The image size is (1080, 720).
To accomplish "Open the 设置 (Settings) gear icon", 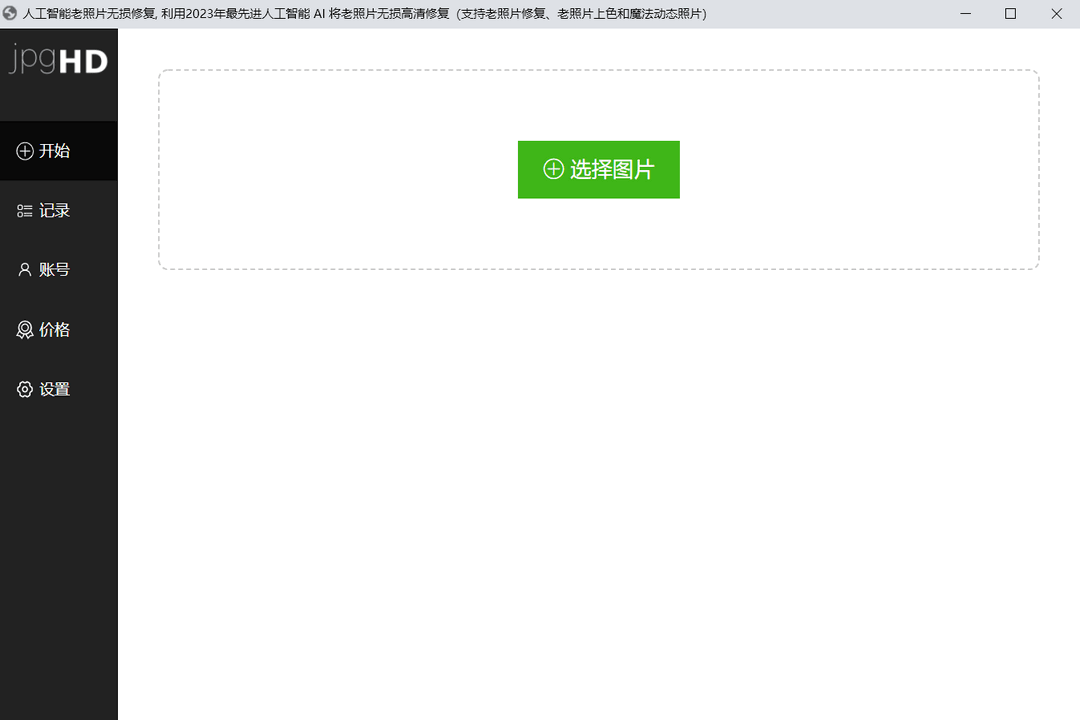I will click(x=23, y=389).
